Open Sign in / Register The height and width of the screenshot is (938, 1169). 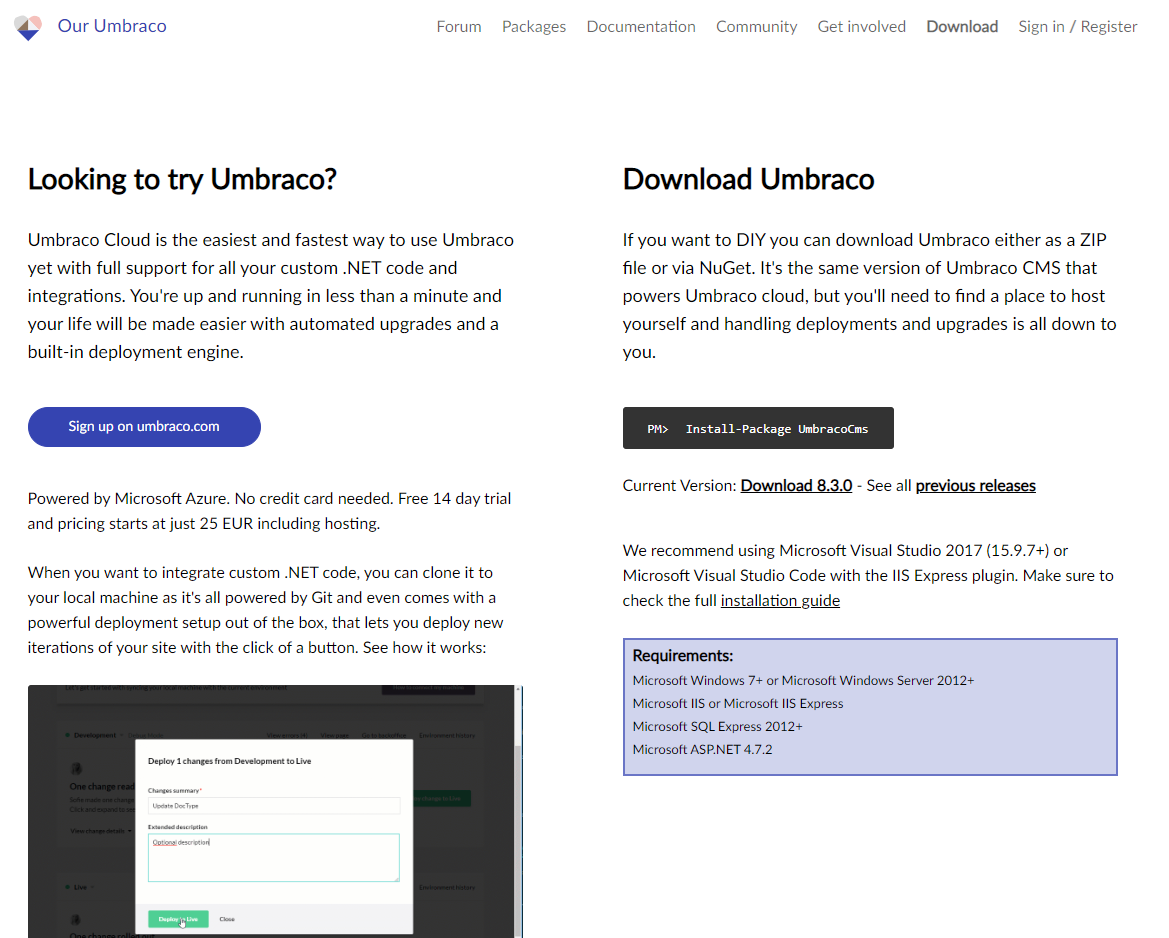1078,27
